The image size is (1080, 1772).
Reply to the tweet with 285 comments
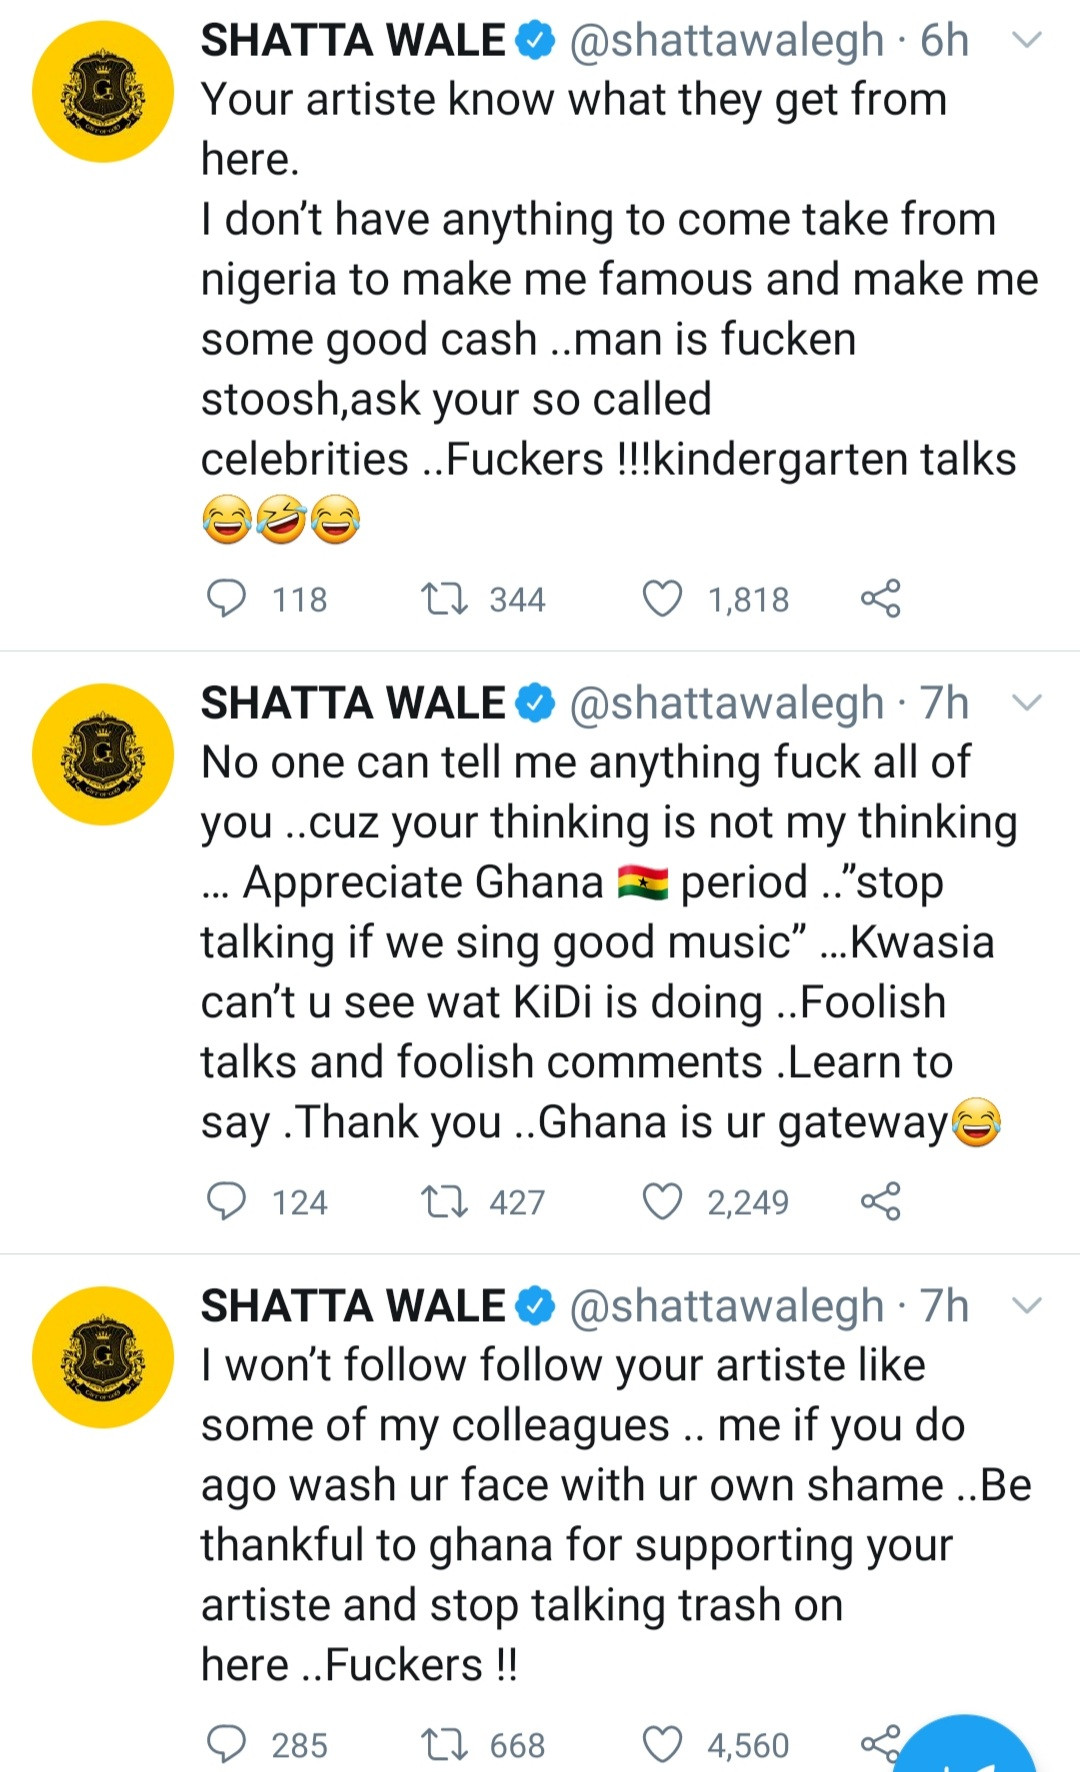coord(226,1744)
